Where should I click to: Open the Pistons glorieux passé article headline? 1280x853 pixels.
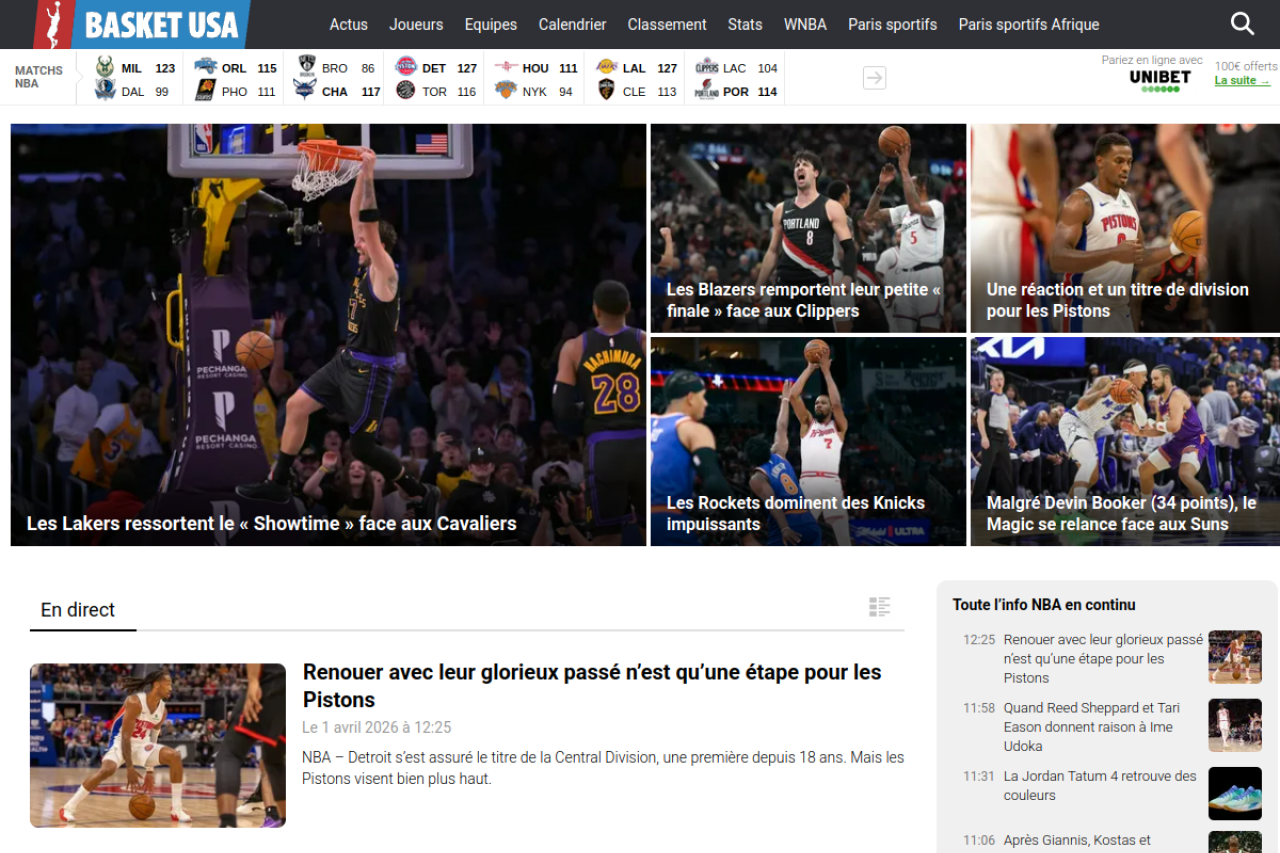(x=592, y=685)
